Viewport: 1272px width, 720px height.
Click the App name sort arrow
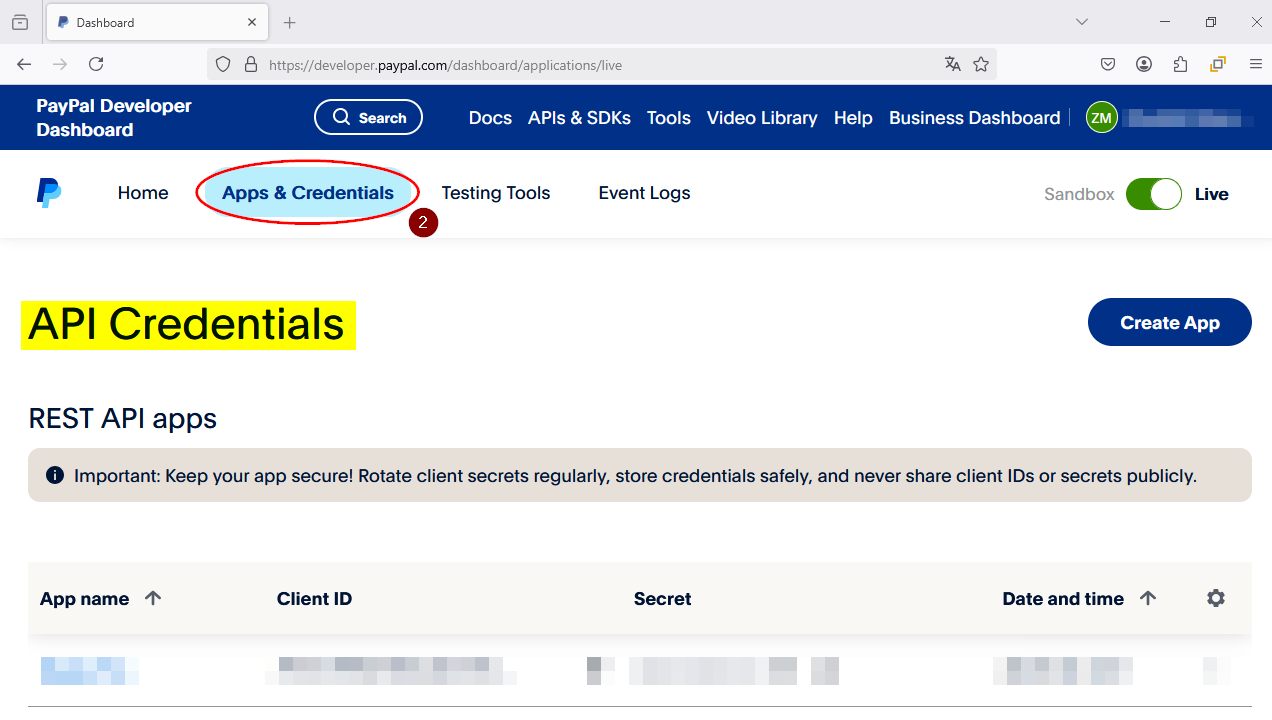[153, 598]
